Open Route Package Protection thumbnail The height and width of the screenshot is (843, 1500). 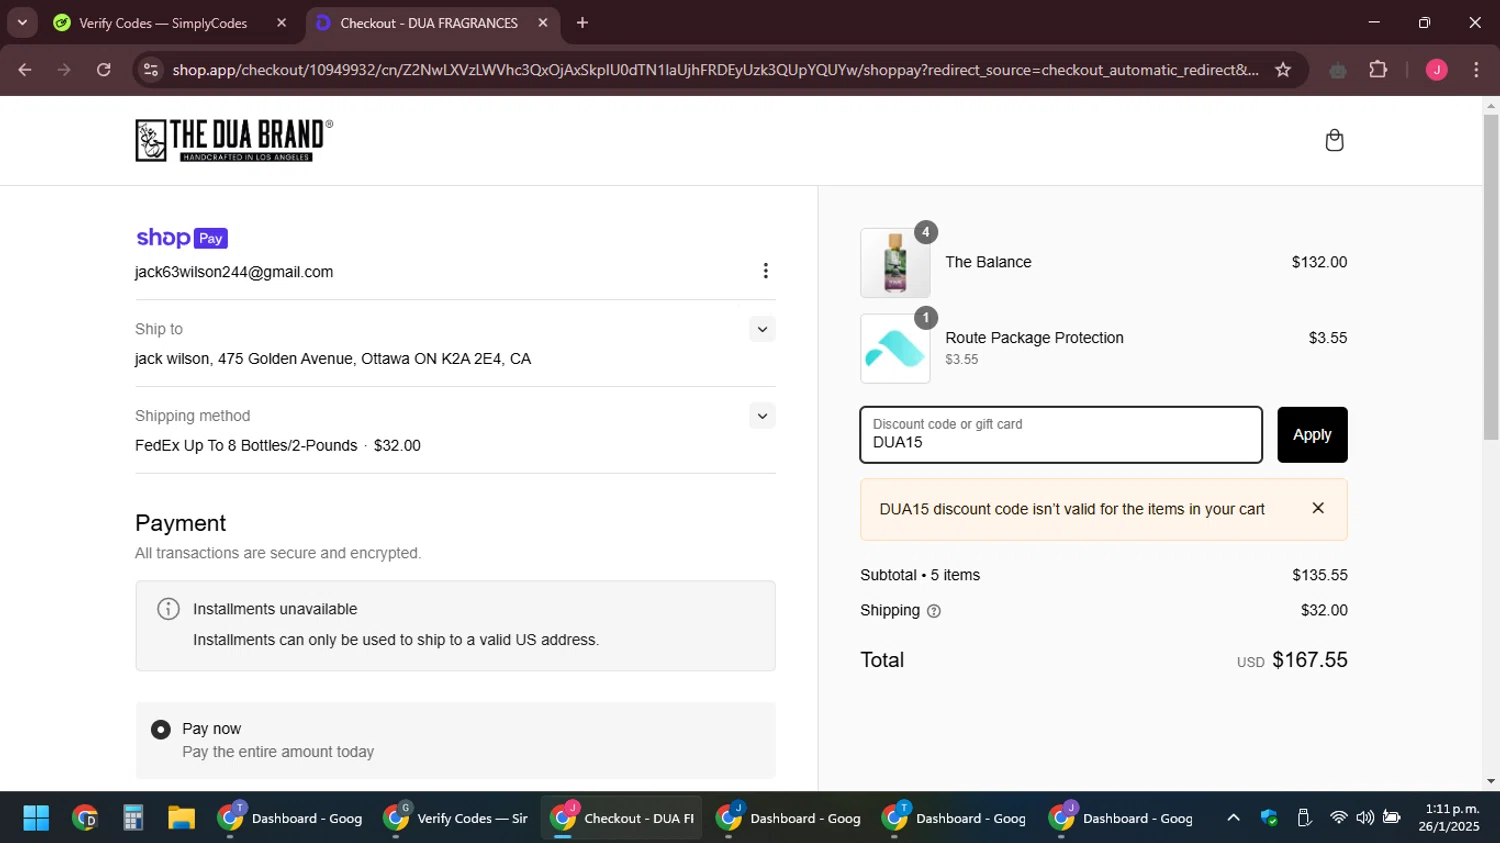(895, 349)
